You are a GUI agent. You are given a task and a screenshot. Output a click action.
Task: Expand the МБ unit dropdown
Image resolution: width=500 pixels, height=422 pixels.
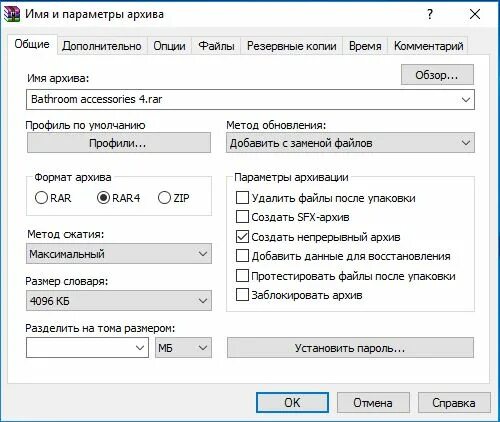183,348
